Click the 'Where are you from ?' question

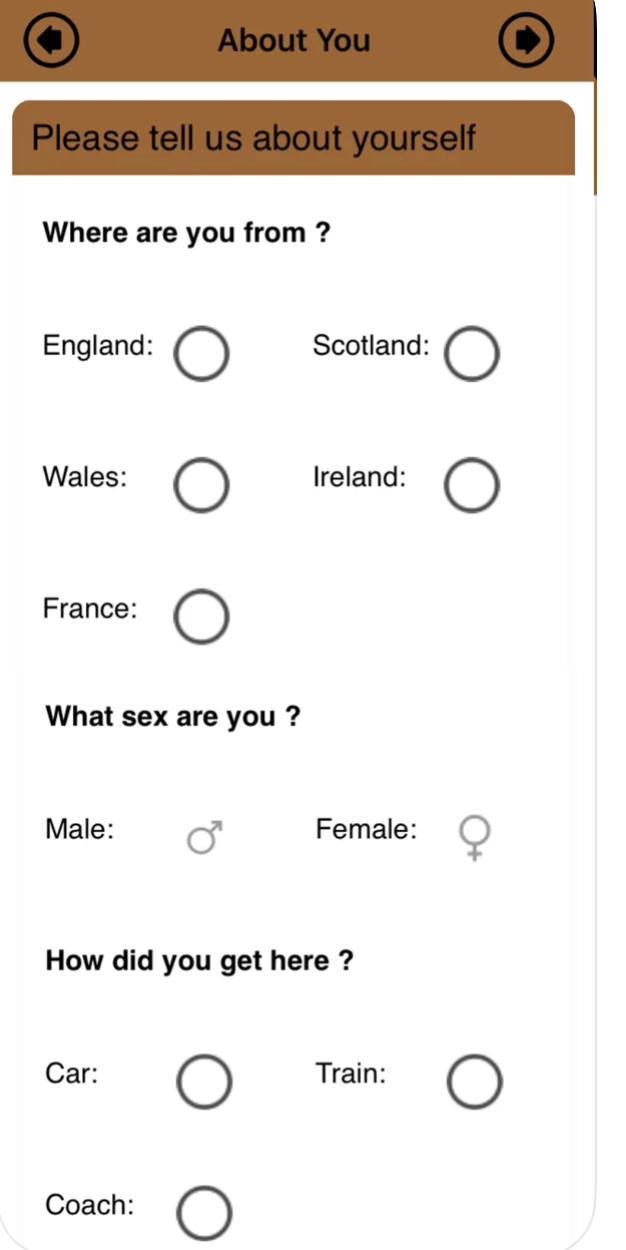point(186,233)
